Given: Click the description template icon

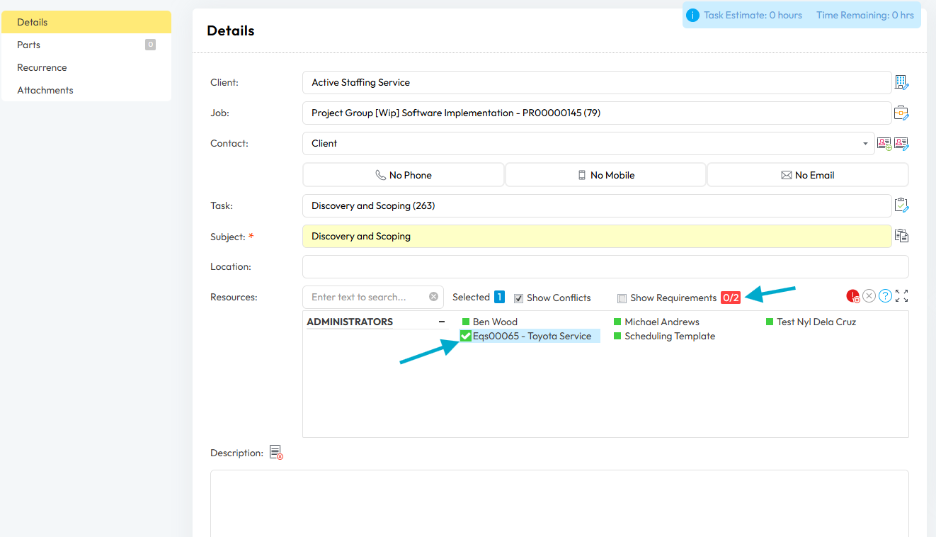Looking at the screenshot, I should pos(277,453).
